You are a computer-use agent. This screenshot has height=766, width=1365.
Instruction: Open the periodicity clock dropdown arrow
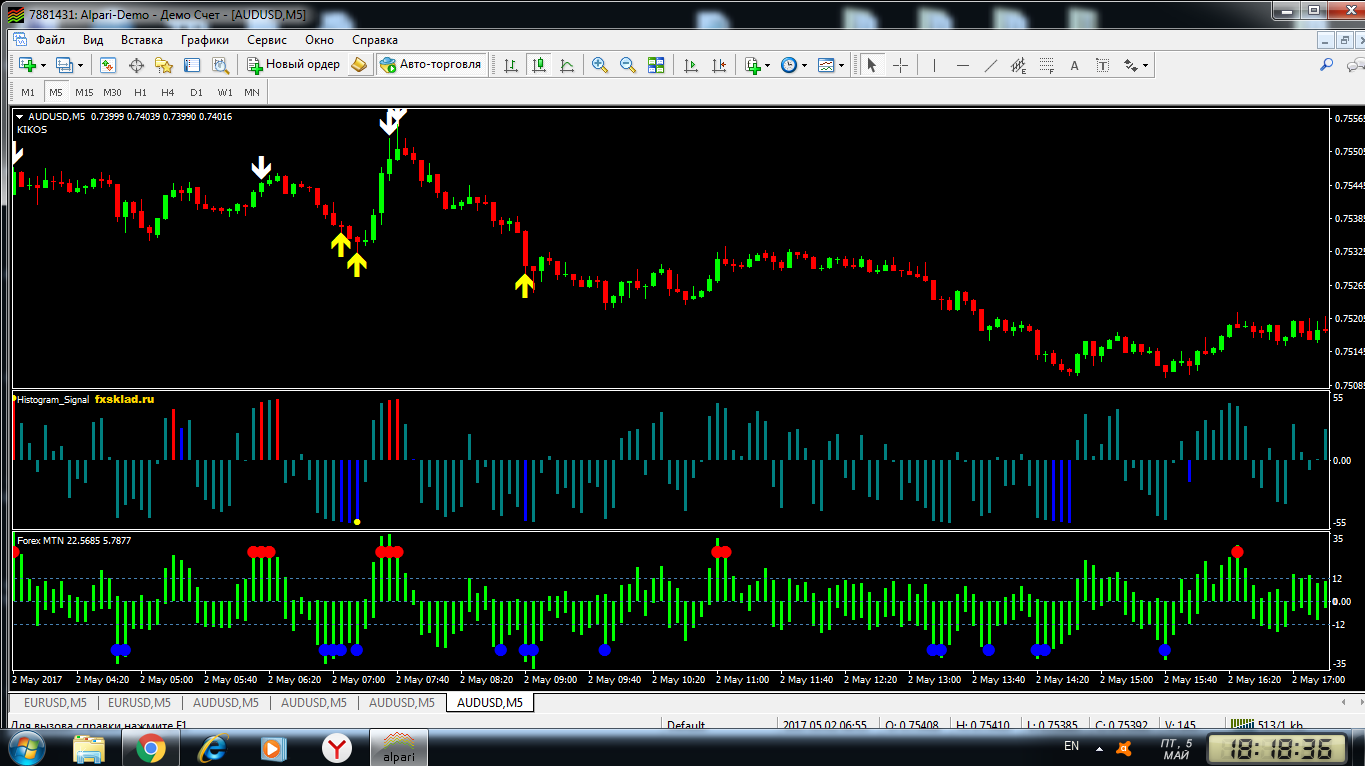(804, 65)
